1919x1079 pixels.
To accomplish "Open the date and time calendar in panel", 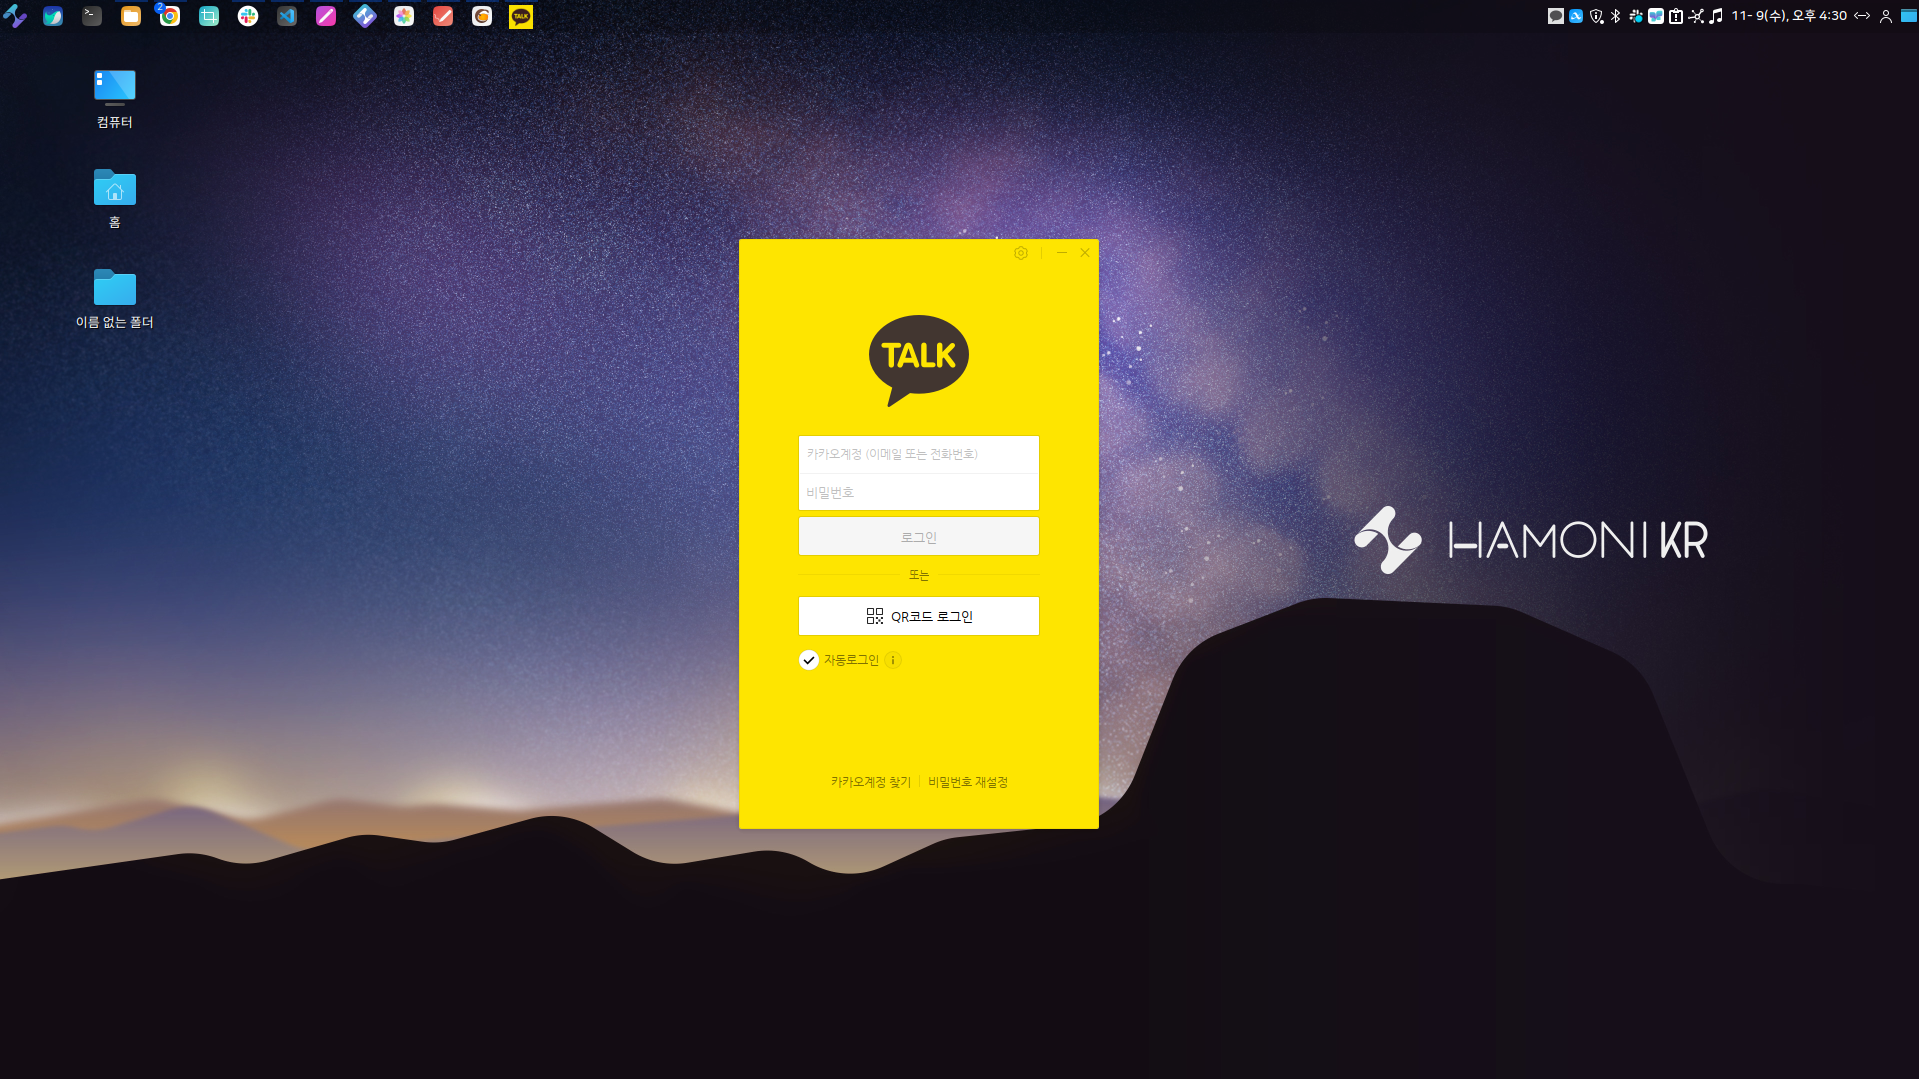I will [x=1788, y=16].
